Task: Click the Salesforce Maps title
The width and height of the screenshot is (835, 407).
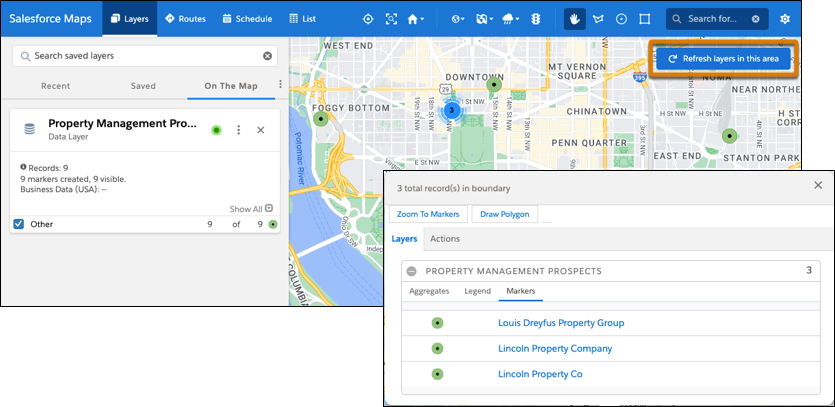Action: pos(50,19)
